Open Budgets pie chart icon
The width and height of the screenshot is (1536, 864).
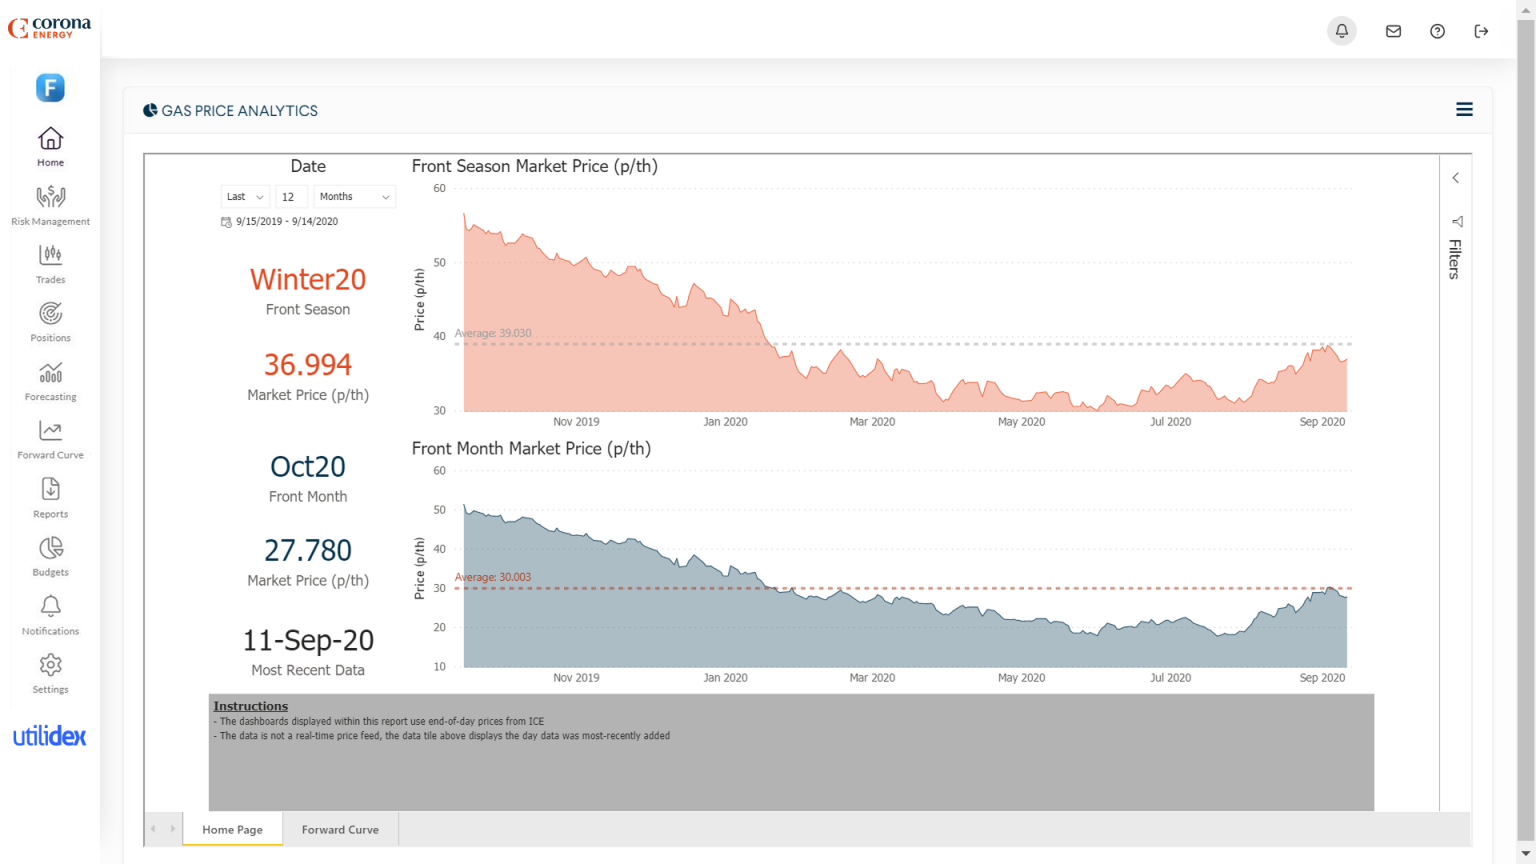(x=50, y=548)
